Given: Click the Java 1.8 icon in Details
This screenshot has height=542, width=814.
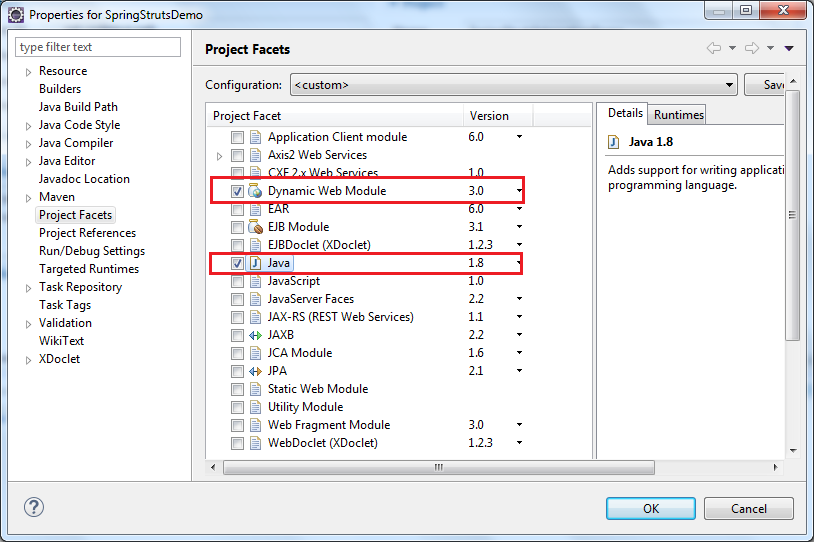Looking at the screenshot, I should pos(614,142).
